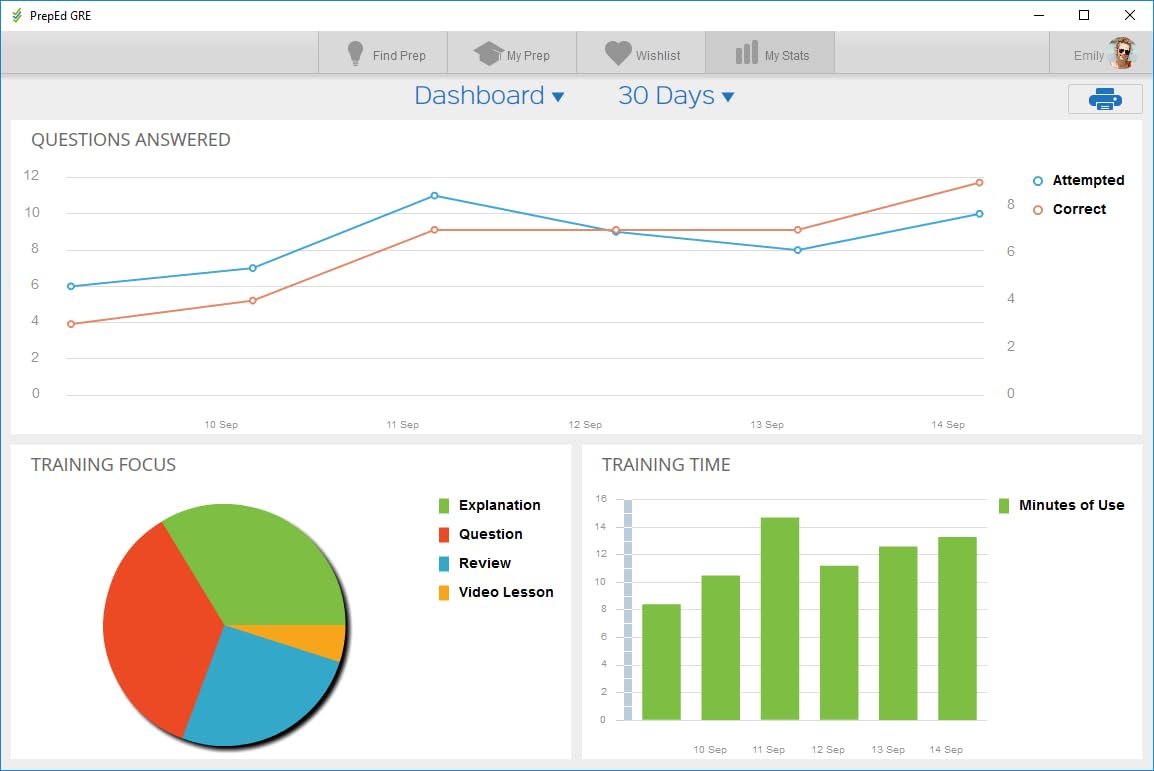Toggle the Attempted series legend marker
Image resolution: width=1154 pixels, height=771 pixels.
coord(1038,181)
